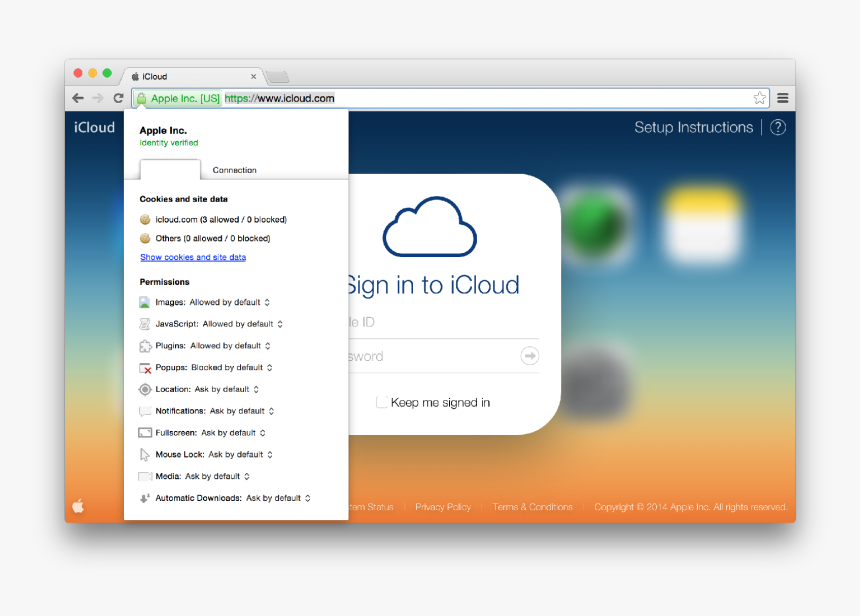
Task: Switch to the Connection tab
Action: tap(234, 170)
